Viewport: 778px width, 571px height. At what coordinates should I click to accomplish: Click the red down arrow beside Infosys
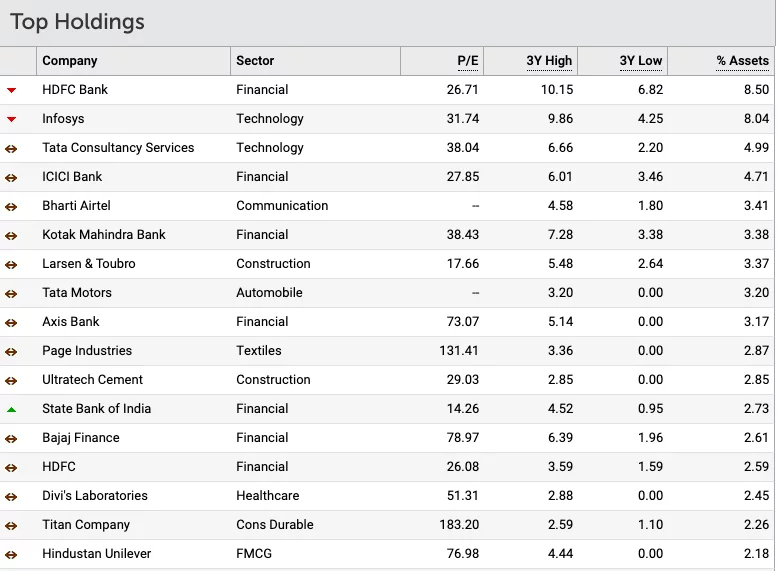12,119
